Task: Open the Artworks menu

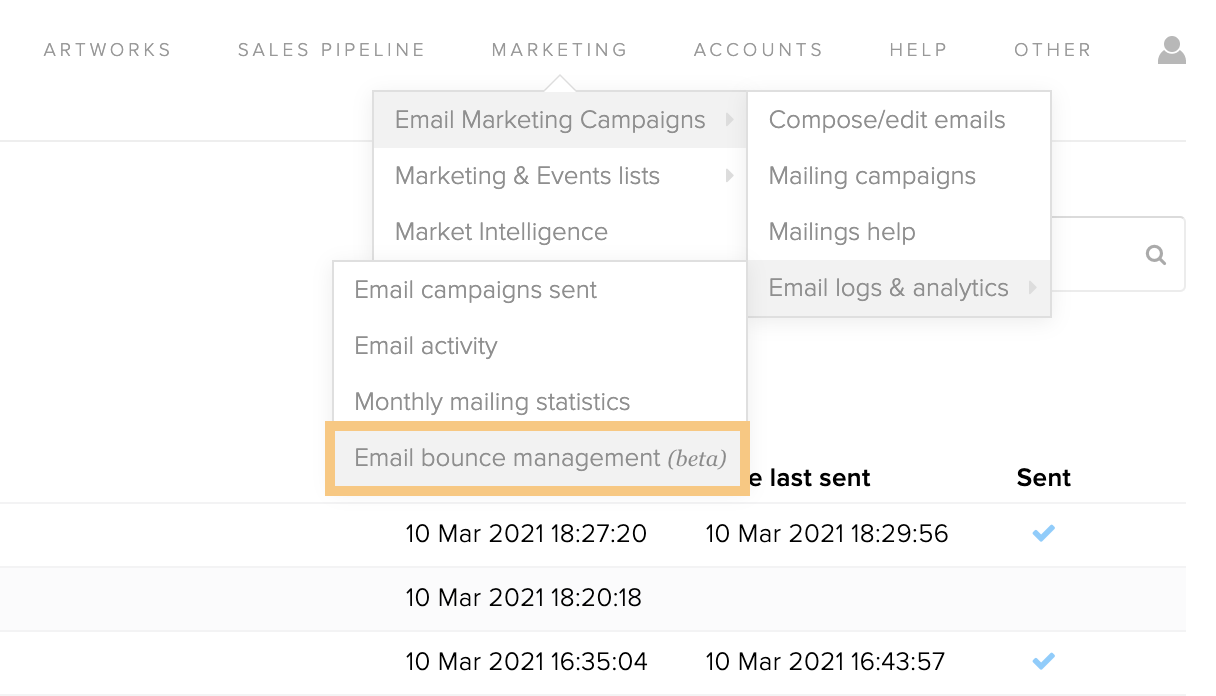Action: tap(108, 50)
